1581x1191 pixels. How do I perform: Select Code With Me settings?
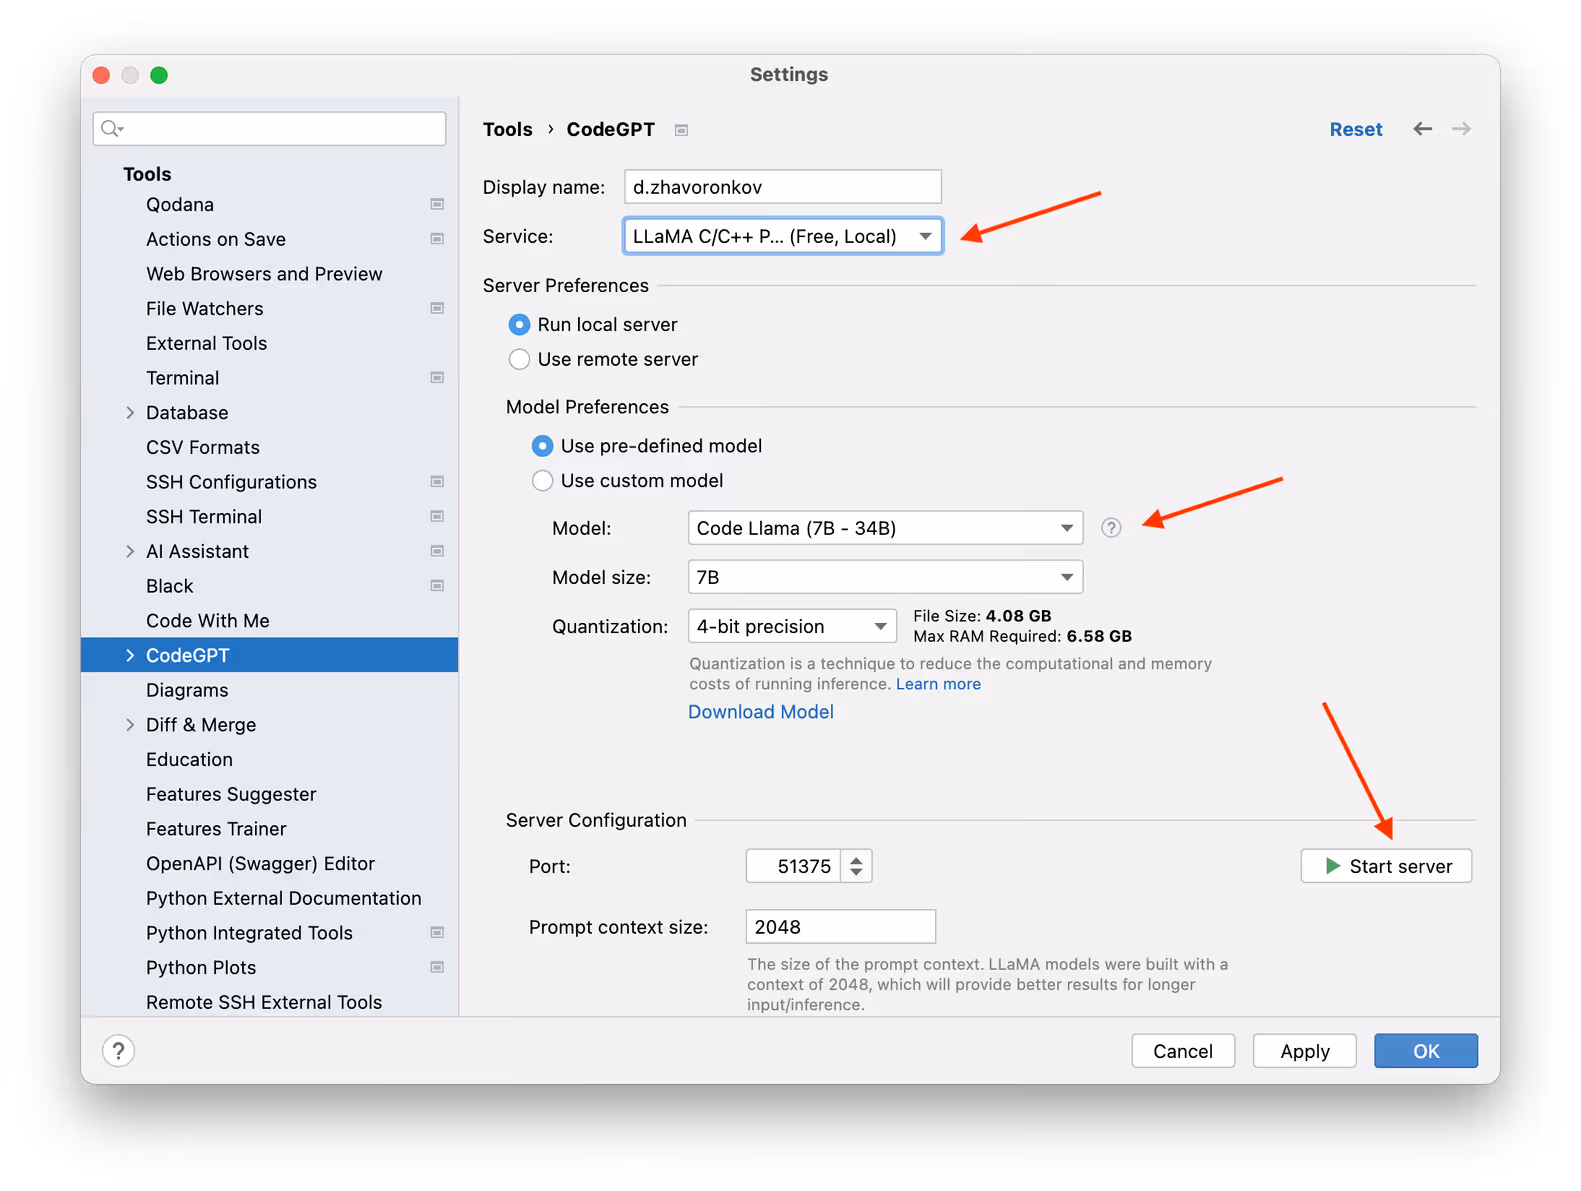pyautogui.click(x=208, y=621)
